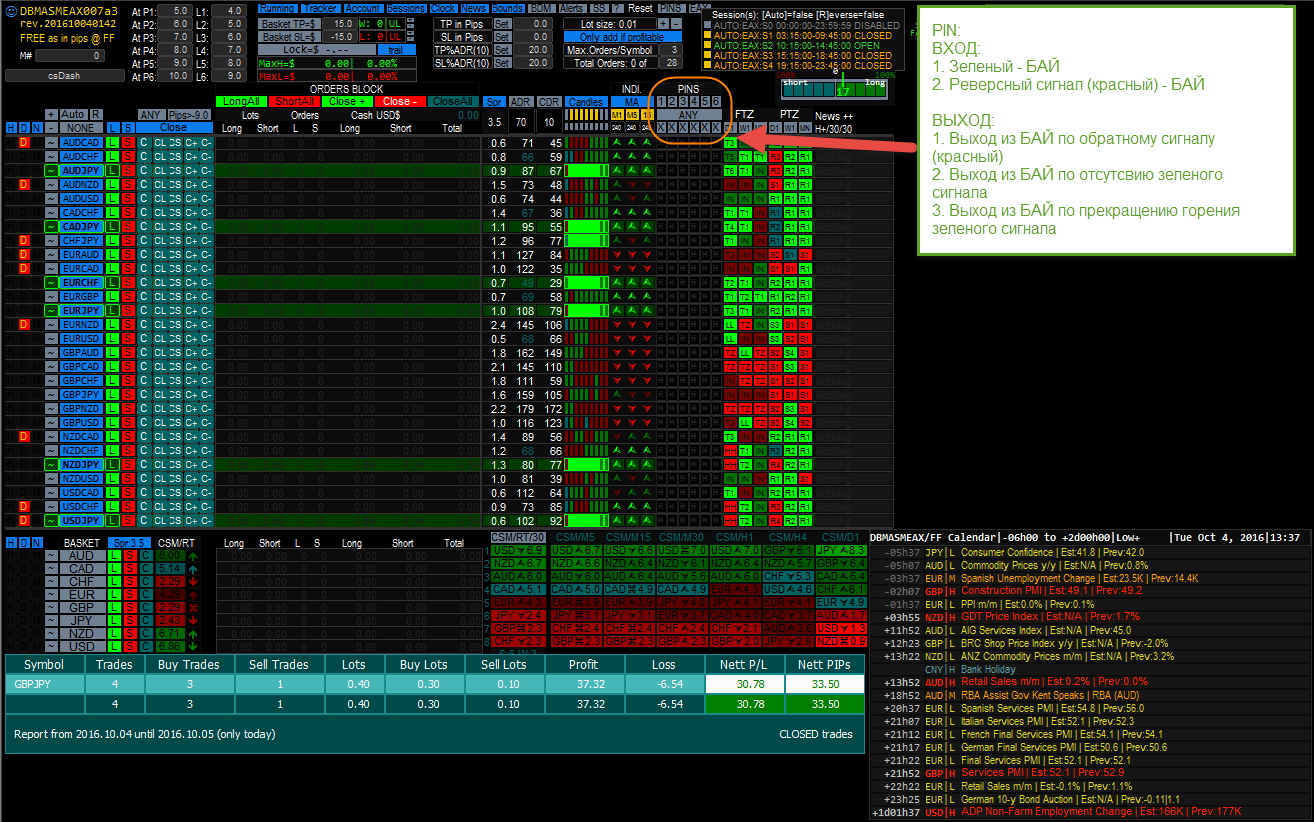
Task: Click red CHF 2.3 cell in CSM/RT/30
Action: (517, 641)
